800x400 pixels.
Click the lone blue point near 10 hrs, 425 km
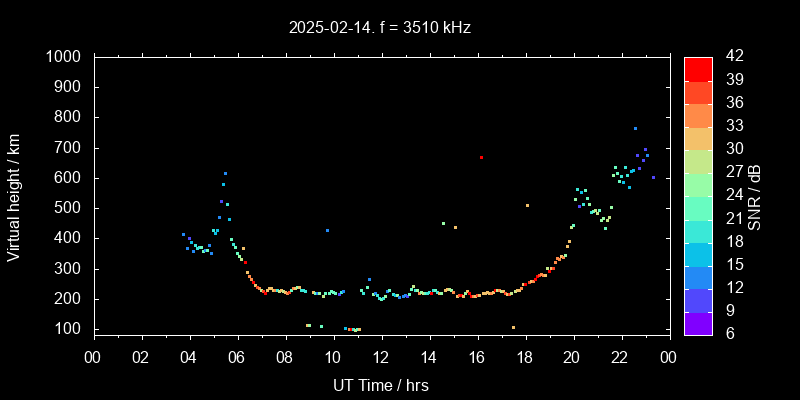327,230
